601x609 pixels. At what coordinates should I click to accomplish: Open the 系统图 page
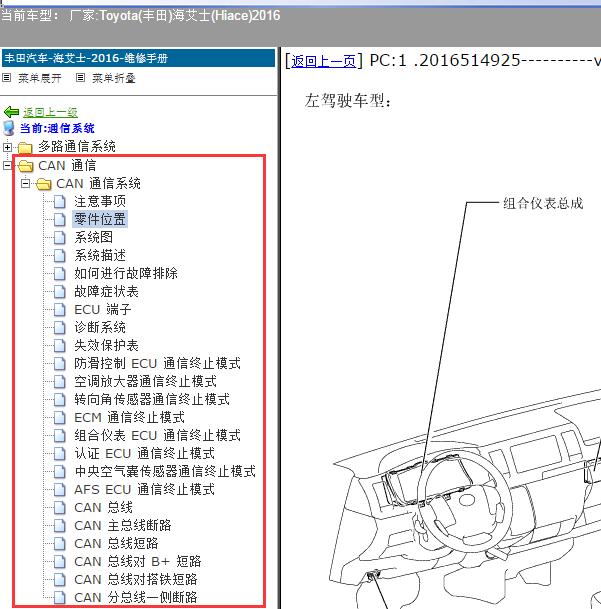tap(94, 237)
